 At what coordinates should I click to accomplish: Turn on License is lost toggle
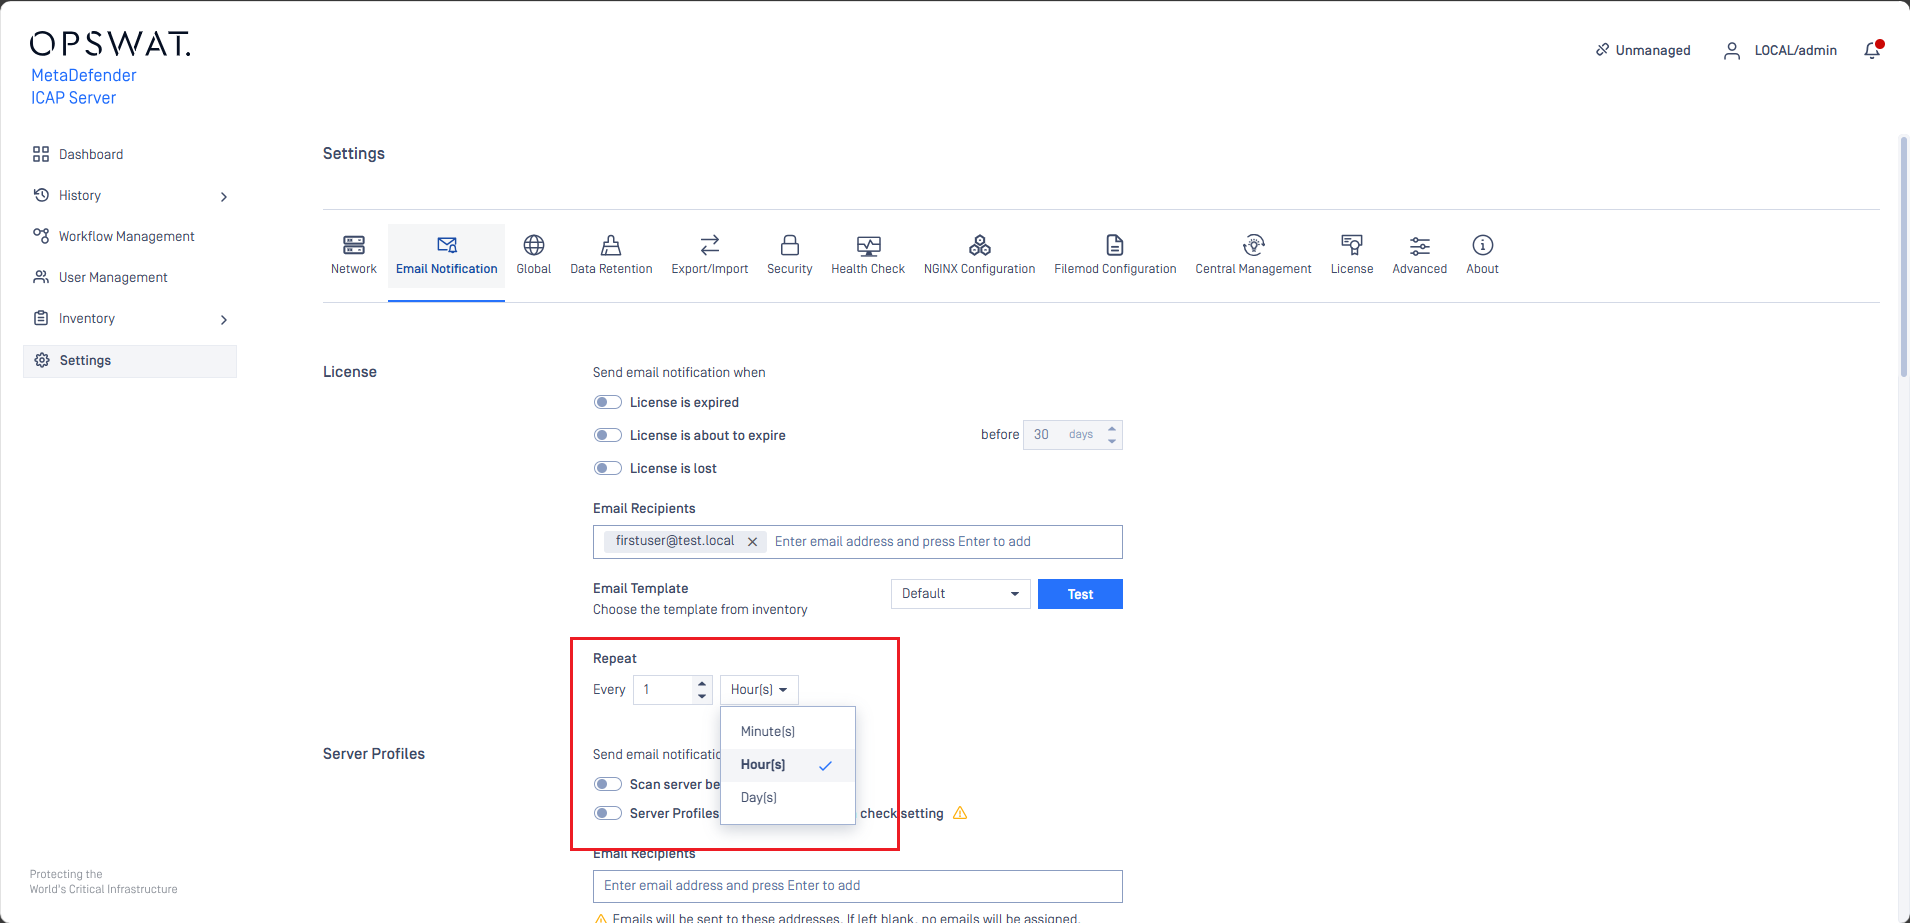click(608, 468)
